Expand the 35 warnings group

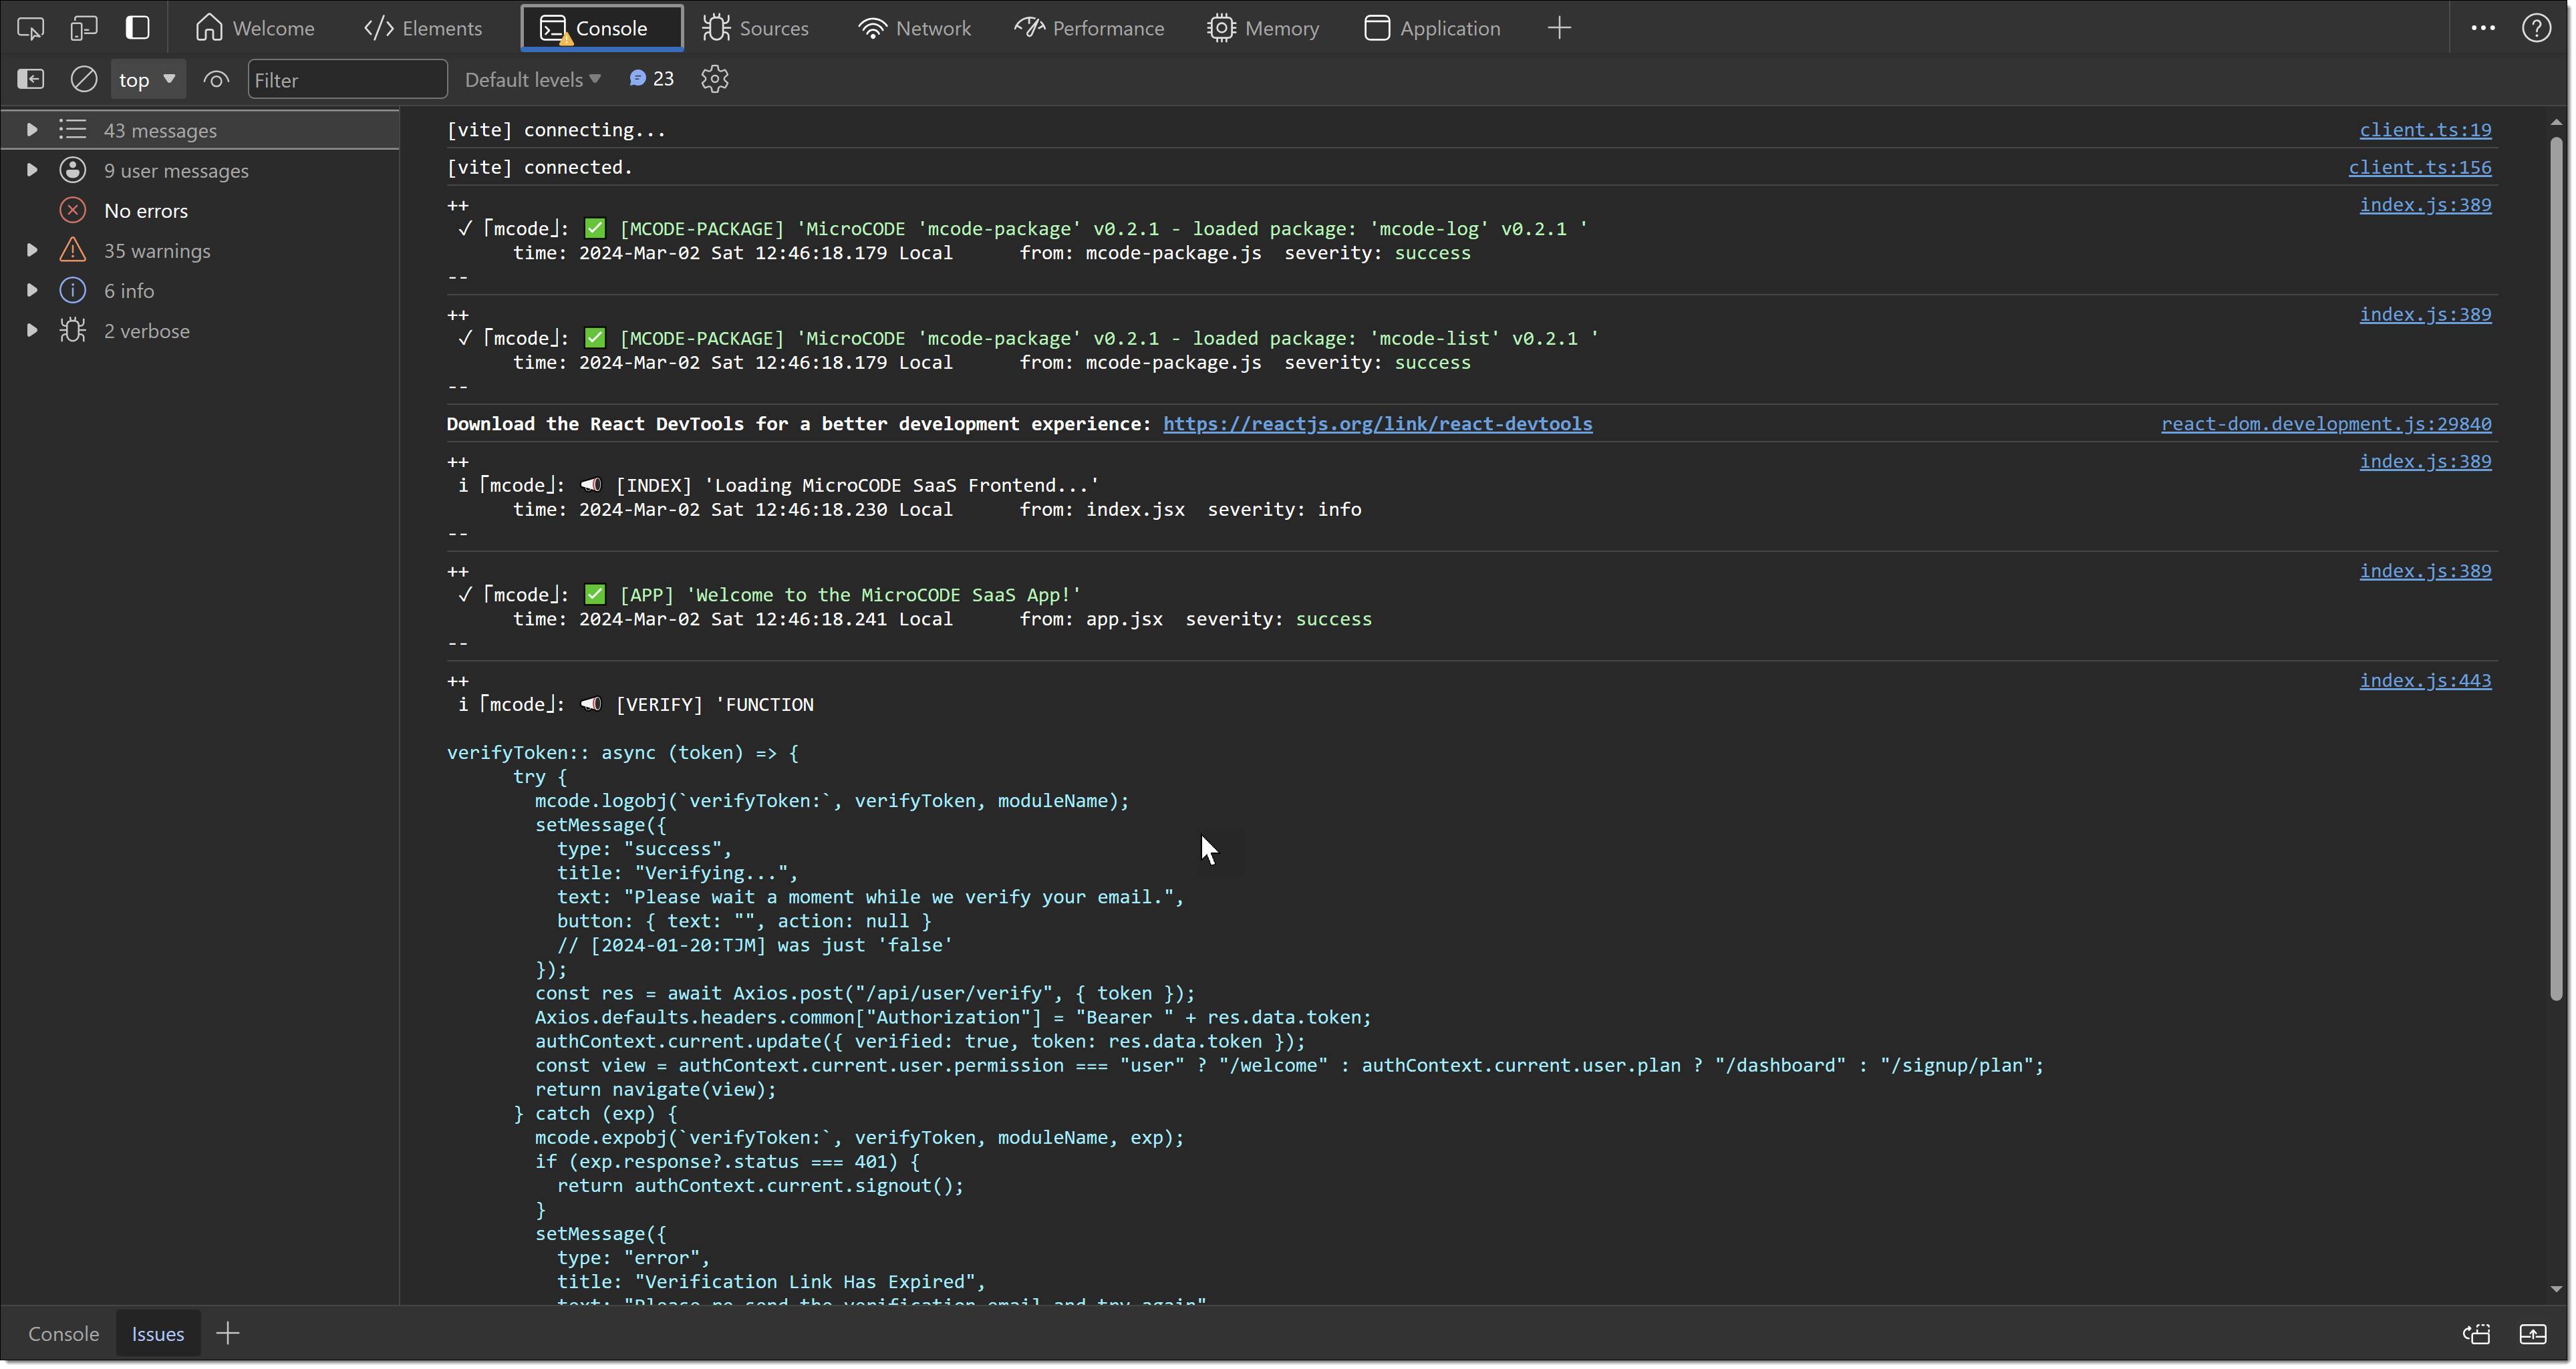pyautogui.click(x=31, y=250)
